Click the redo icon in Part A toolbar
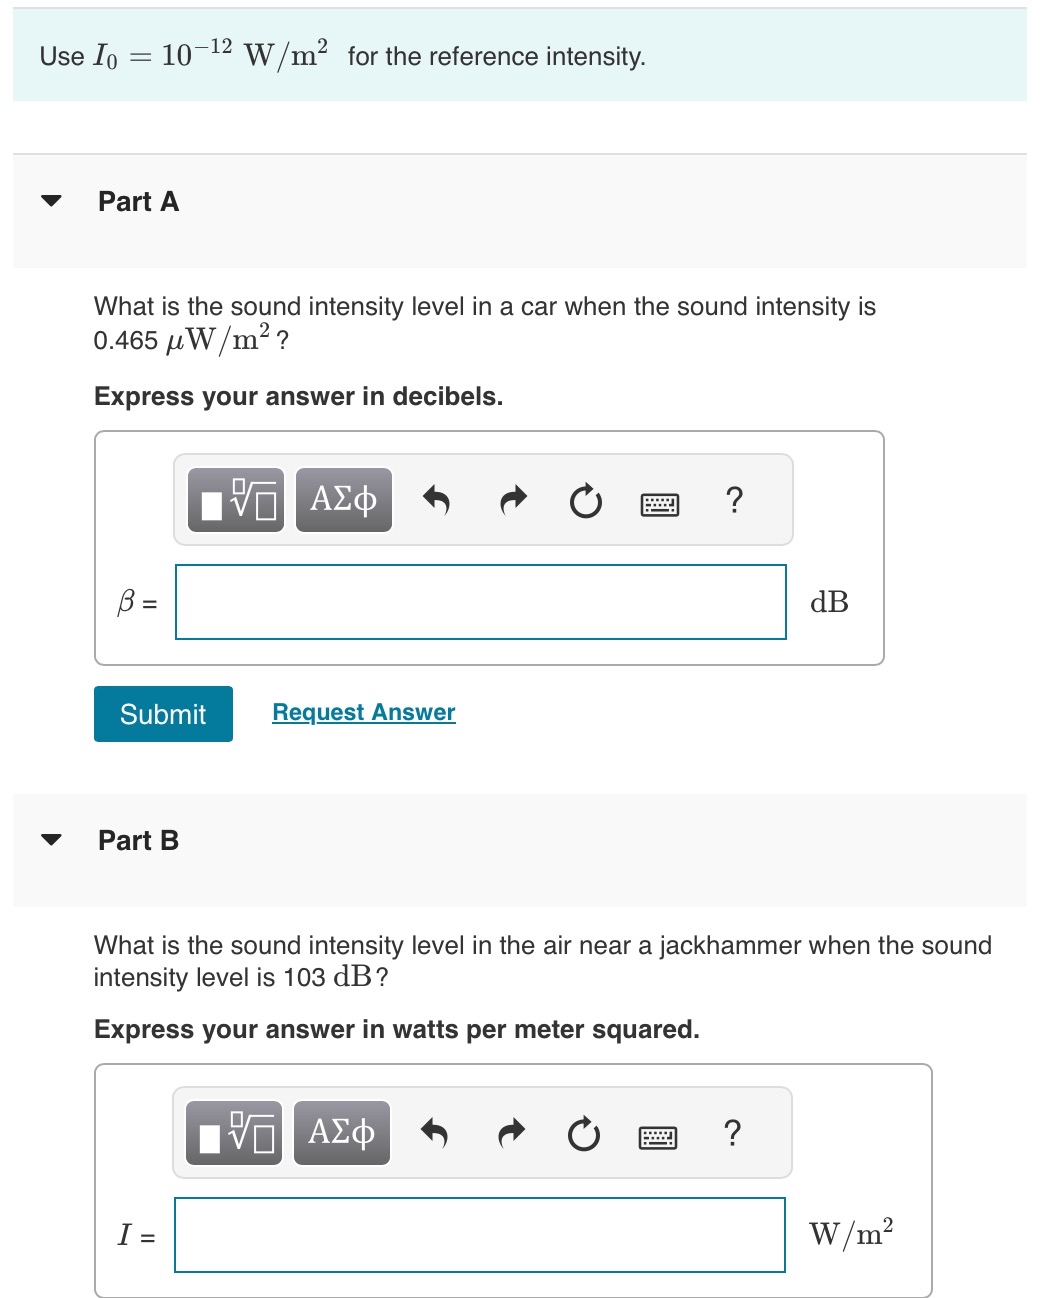The height and width of the screenshot is (1298, 1053). coord(511,500)
